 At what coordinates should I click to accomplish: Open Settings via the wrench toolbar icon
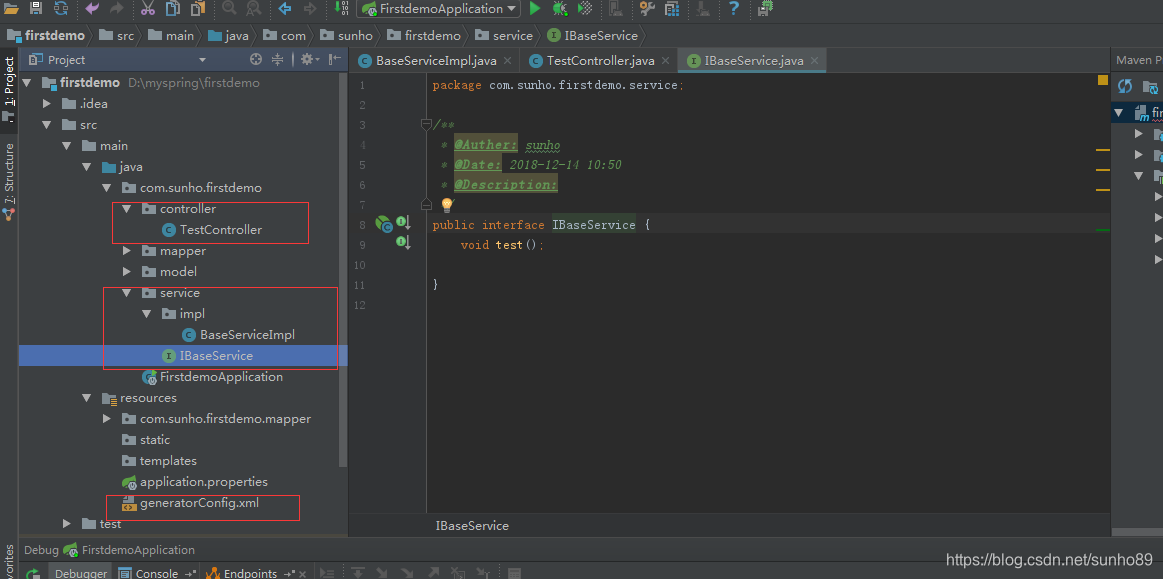click(x=646, y=9)
